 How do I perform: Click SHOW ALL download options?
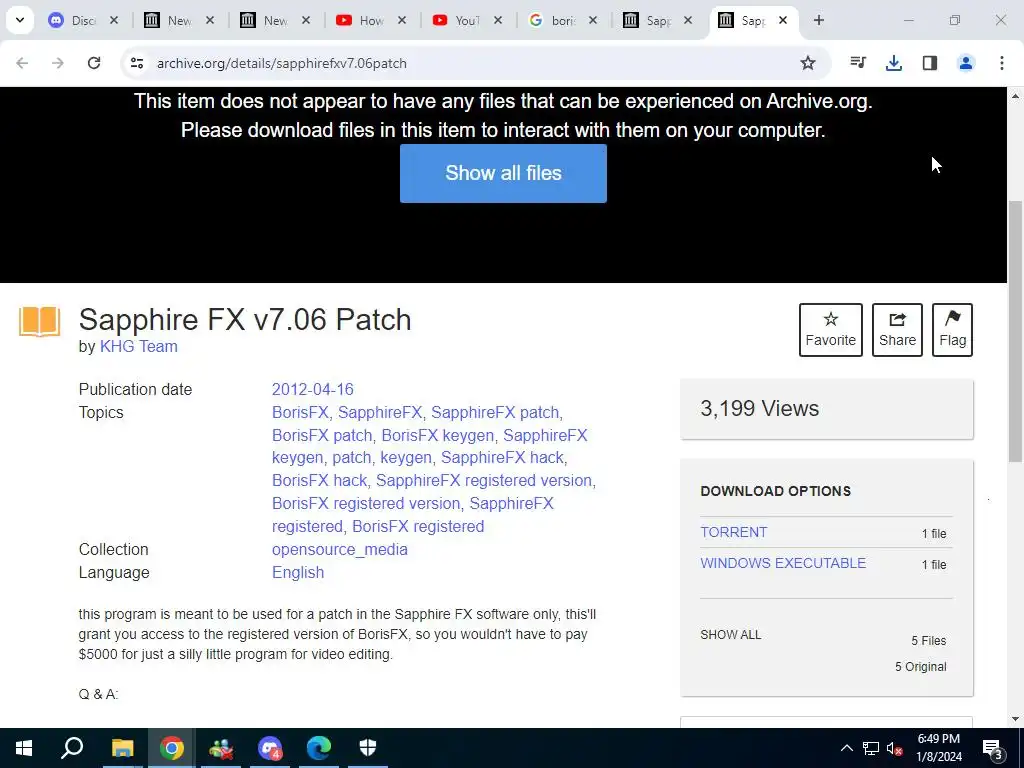[731, 635]
